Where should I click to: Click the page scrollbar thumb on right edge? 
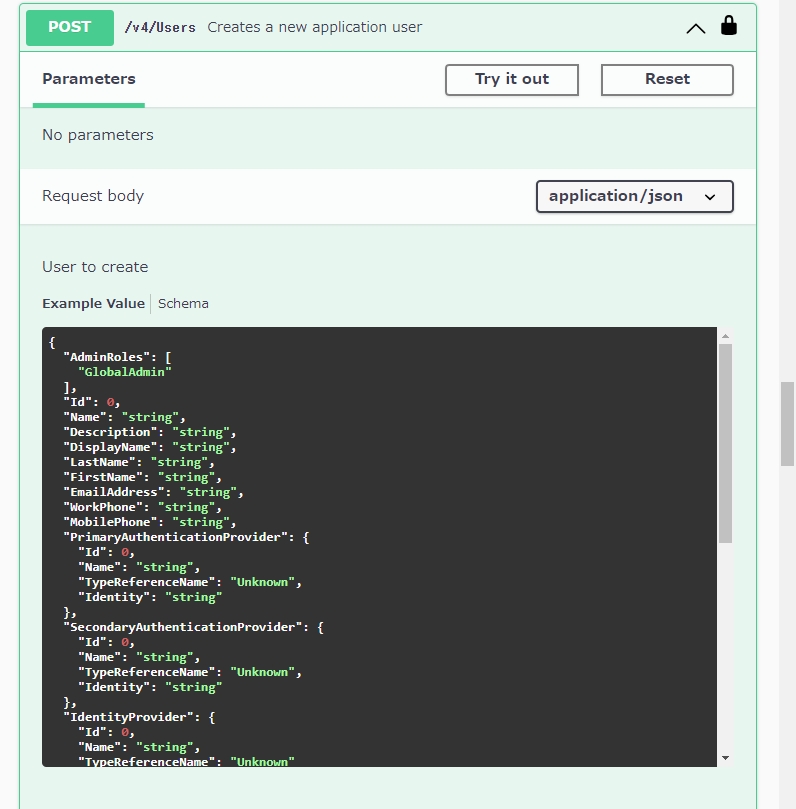tap(787, 424)
